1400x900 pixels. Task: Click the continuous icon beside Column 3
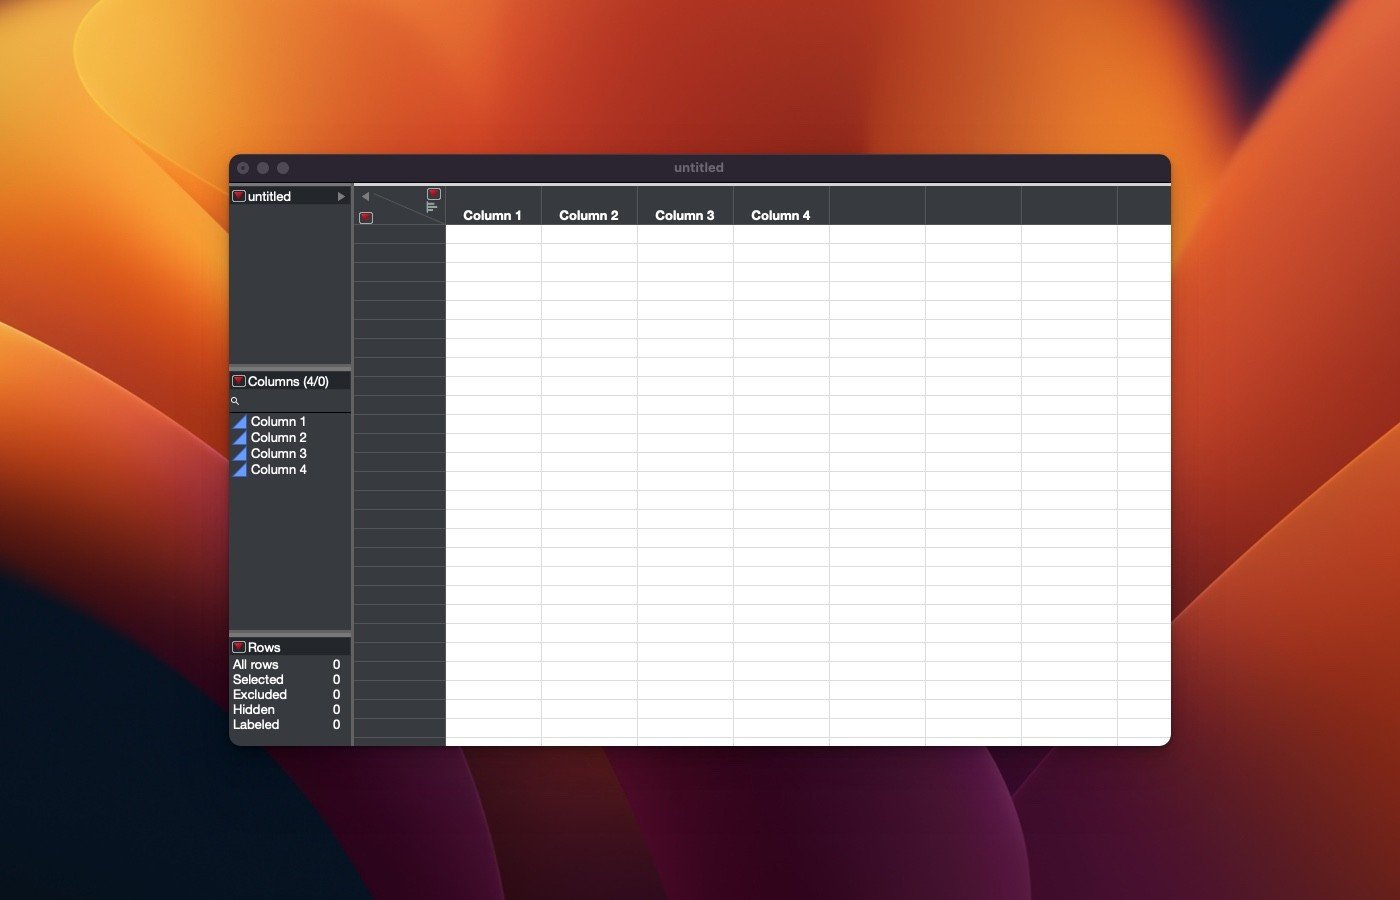tap(240, 454)
